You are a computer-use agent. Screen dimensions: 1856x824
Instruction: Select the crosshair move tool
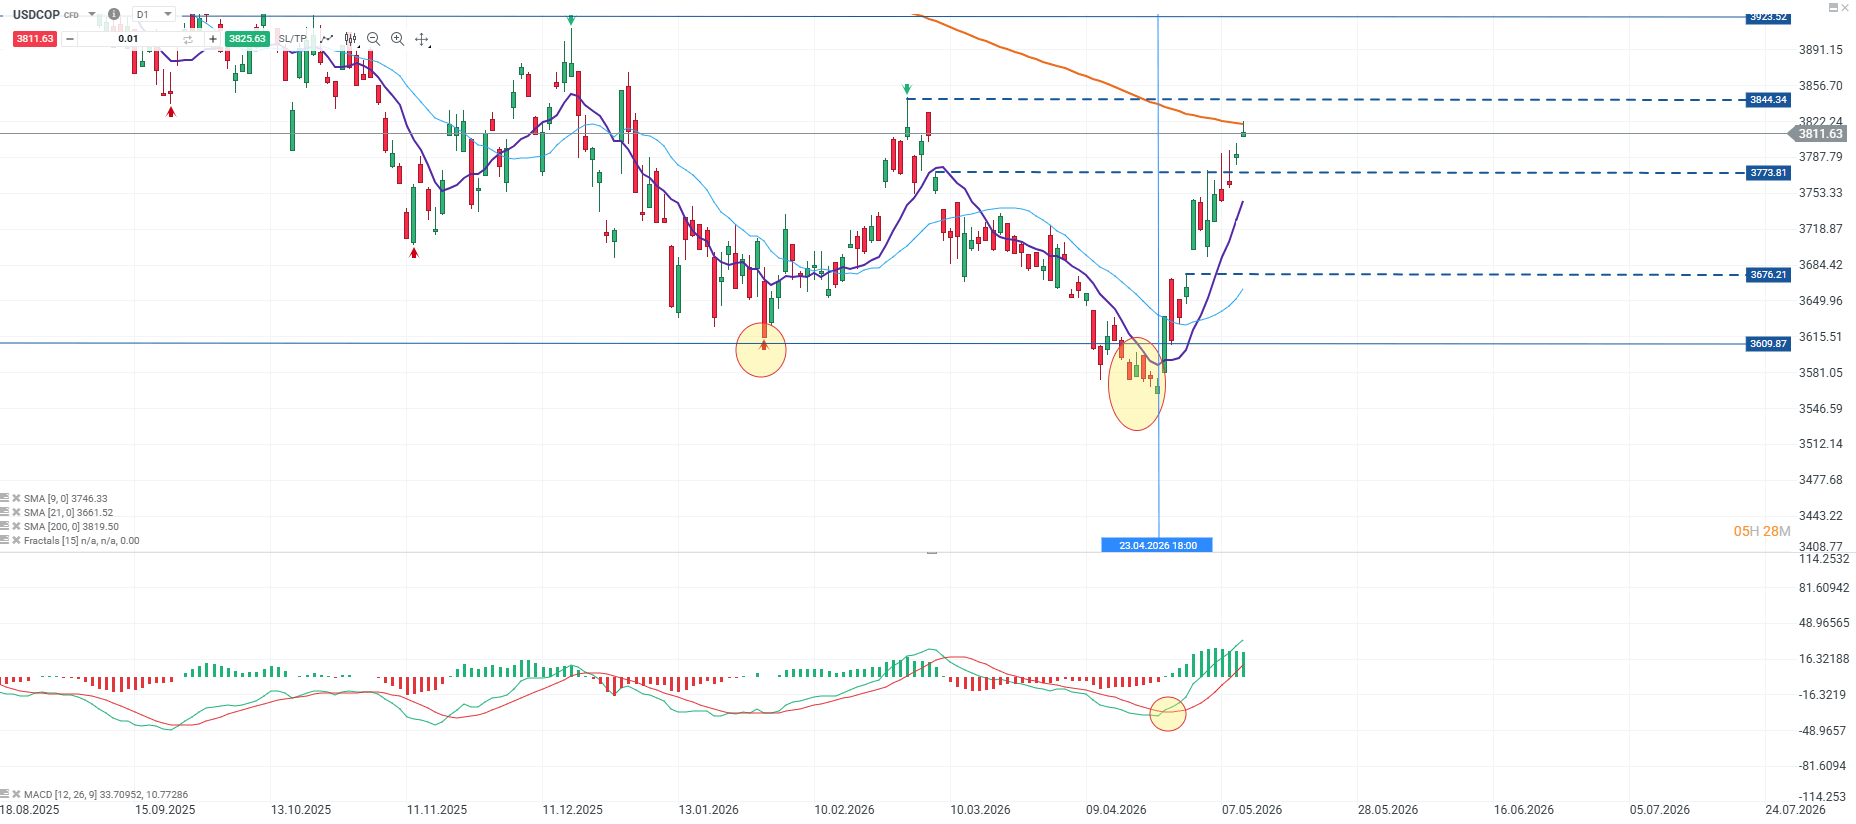pyautogui.click(x=422, y=39)
